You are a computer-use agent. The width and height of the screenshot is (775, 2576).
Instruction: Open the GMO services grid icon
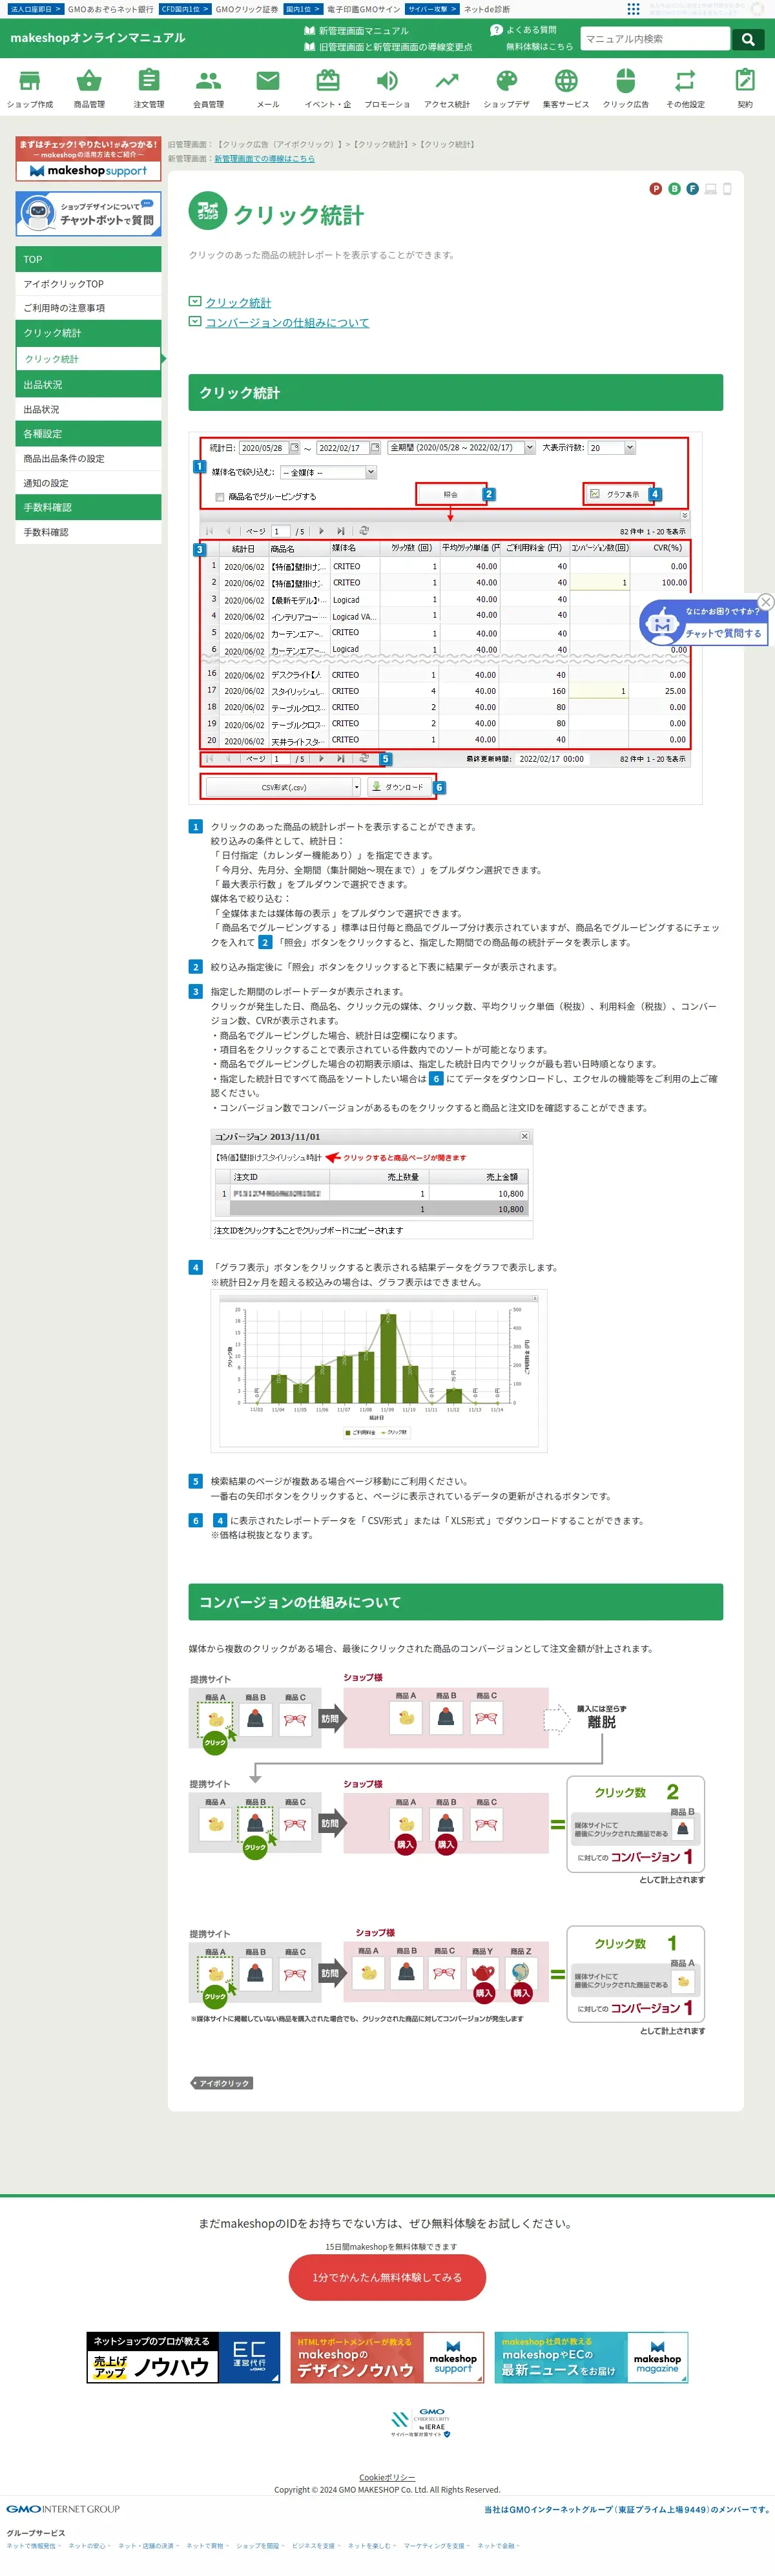pos(633,9)
